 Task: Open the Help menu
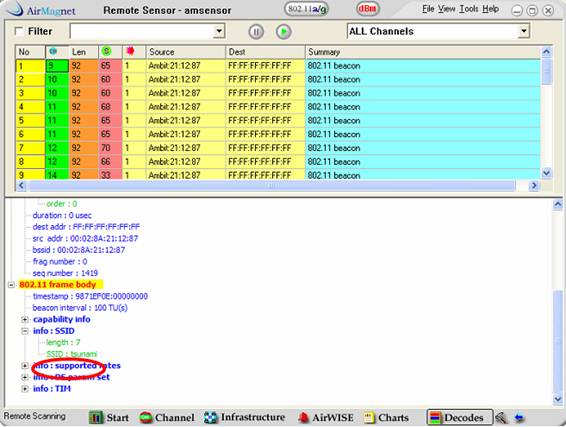coord(491,9)
